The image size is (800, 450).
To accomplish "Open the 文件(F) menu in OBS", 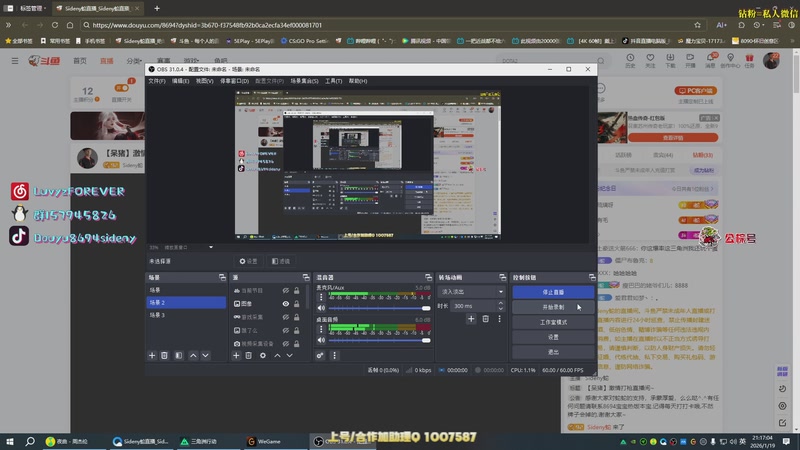I will (157, 81).
